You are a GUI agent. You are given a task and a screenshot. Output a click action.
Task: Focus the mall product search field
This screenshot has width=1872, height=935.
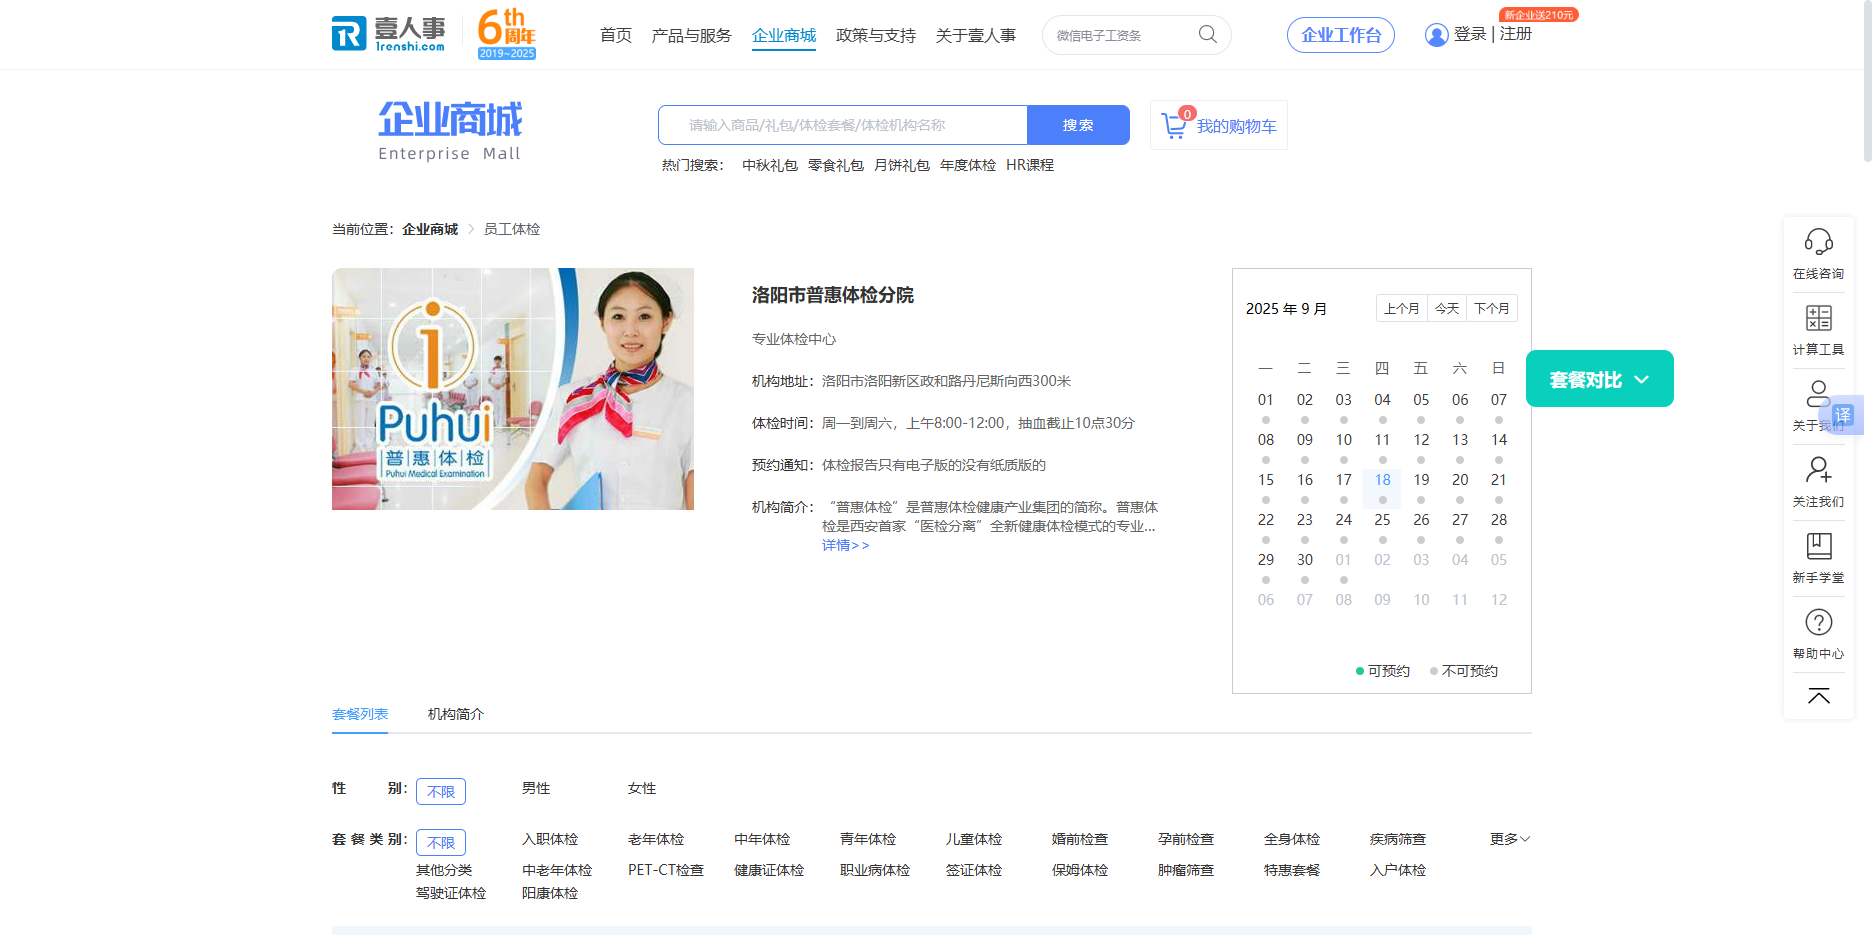843,125
